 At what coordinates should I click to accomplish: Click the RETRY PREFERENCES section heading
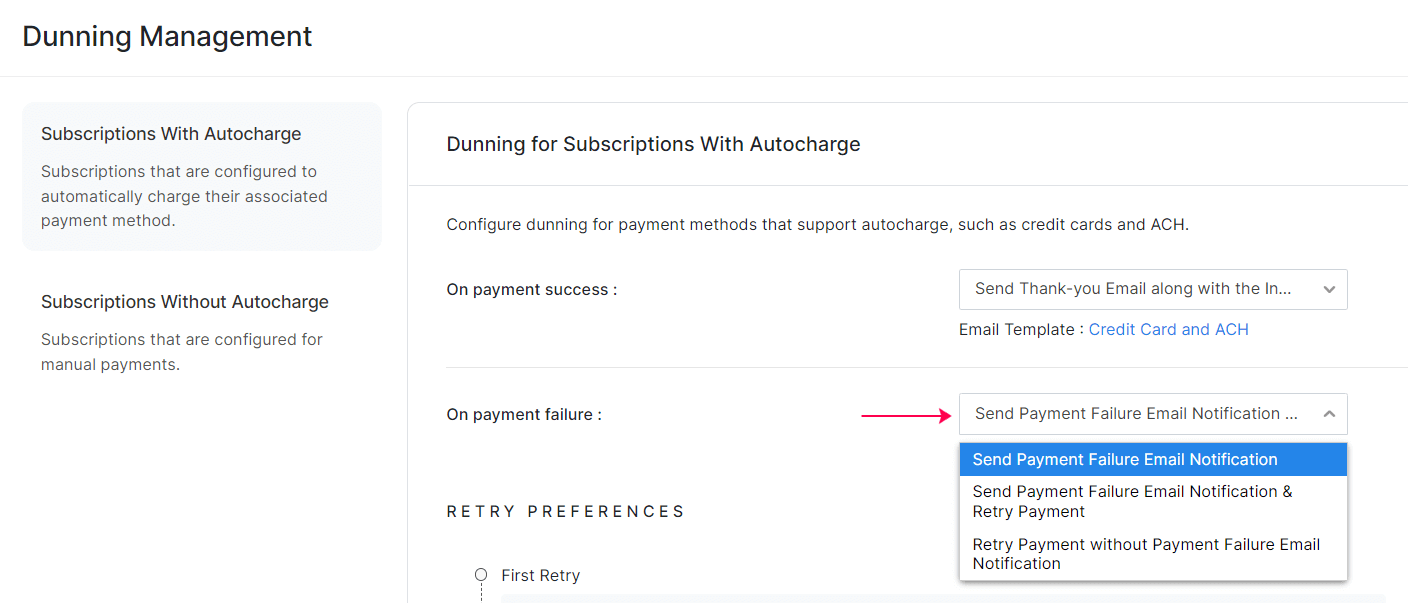click(565, 512)
